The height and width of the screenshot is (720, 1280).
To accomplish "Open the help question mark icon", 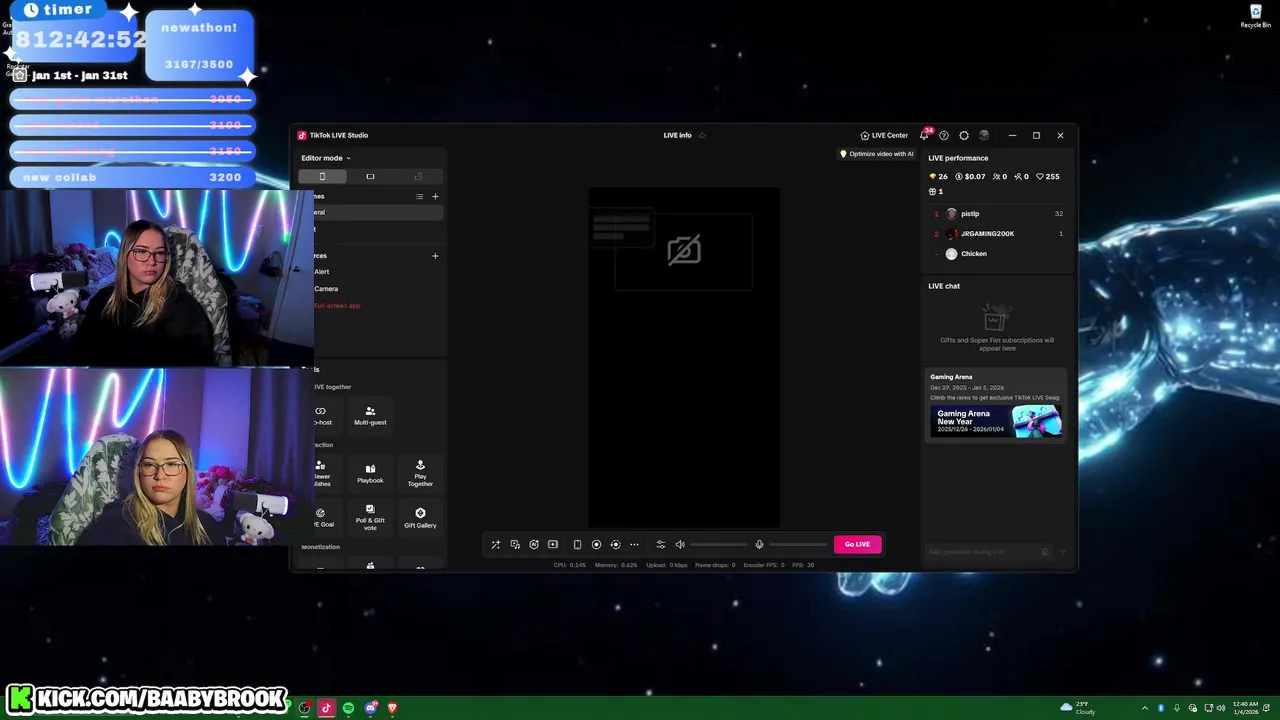I will click(943, 135).
